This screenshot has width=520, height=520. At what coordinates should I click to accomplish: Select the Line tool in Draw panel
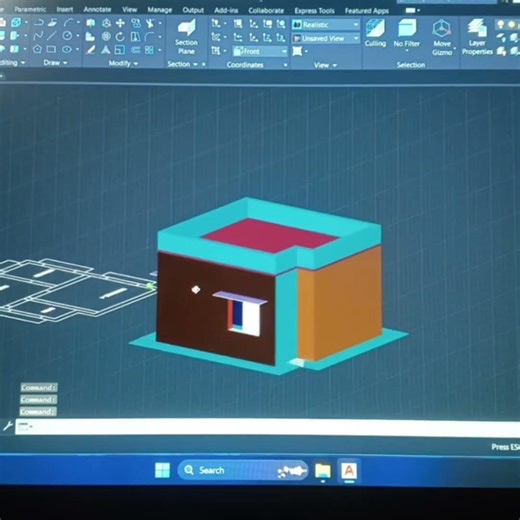51,36
